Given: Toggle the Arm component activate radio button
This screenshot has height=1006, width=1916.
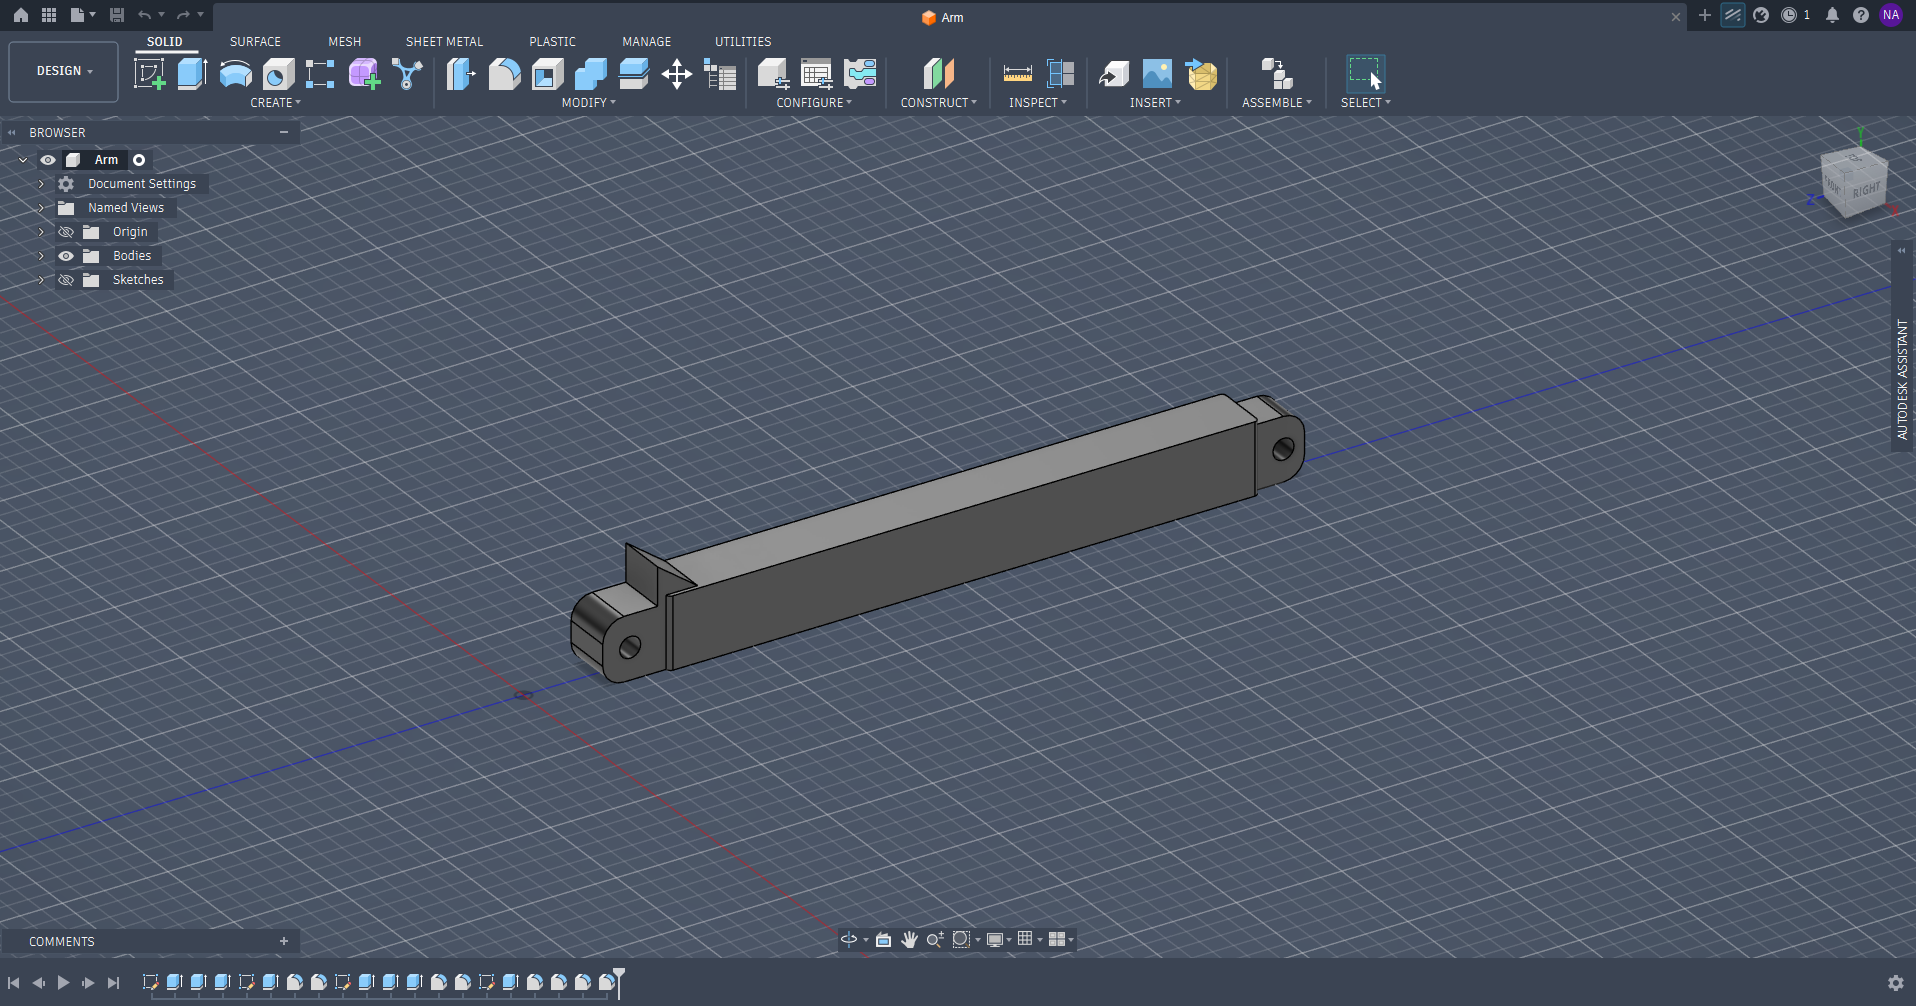Looking at the screenshot, I should click(139, 160).
